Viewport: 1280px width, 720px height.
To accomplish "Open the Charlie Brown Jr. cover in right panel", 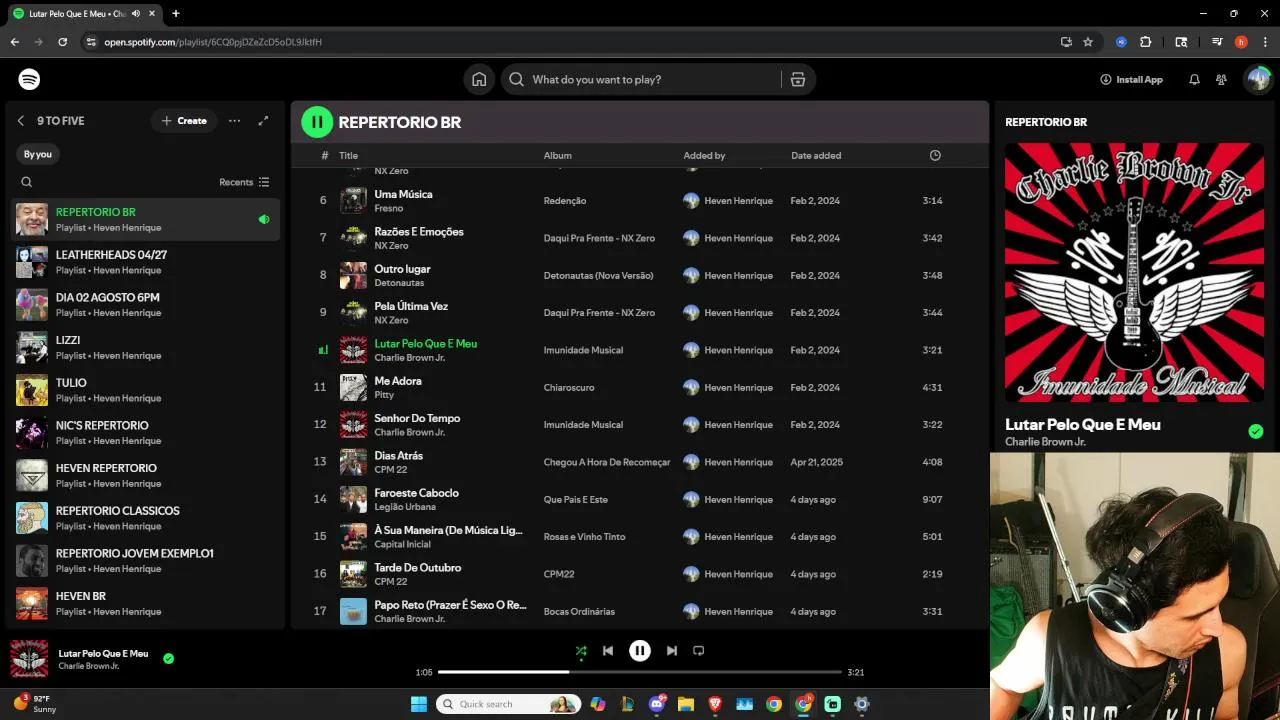I will tap(1134, 272).
